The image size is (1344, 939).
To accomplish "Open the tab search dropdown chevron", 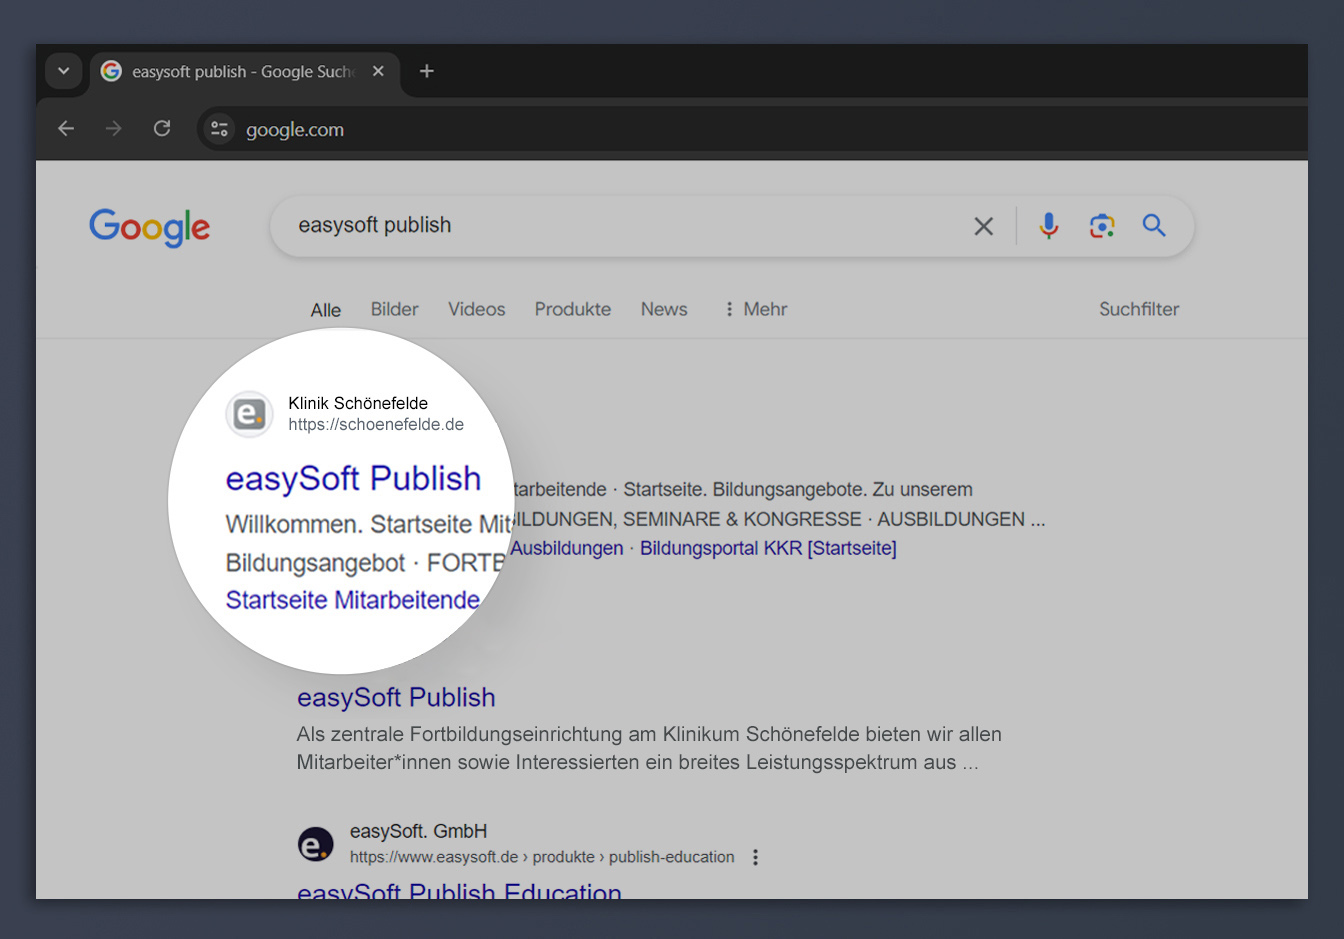I will (x=64, y=71).
